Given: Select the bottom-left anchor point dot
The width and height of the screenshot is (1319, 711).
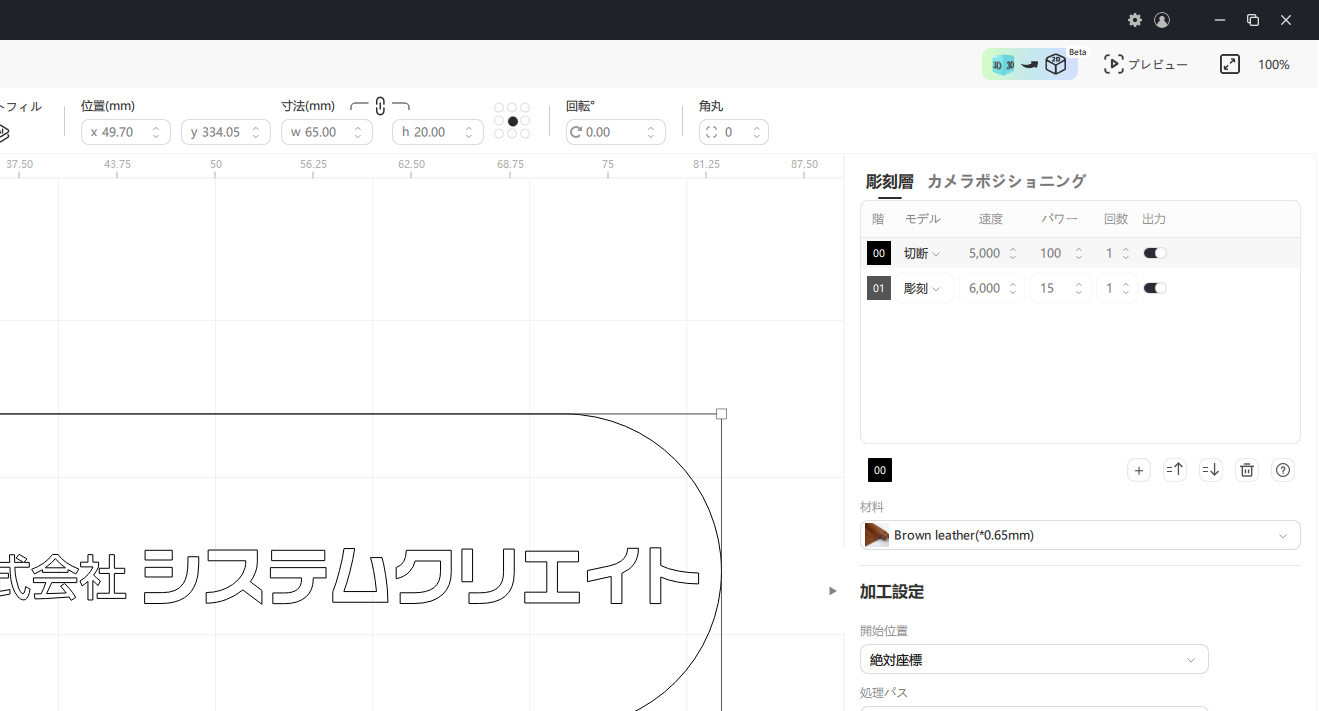Looking at the screenshot, I should click(499, 134).
